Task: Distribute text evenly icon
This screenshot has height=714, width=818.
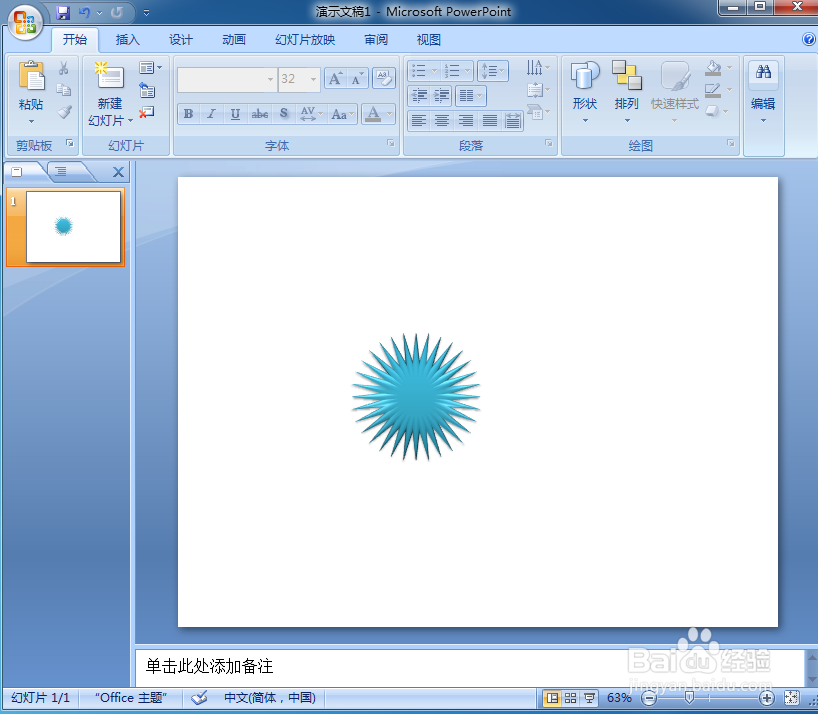Action: [513, 121]
